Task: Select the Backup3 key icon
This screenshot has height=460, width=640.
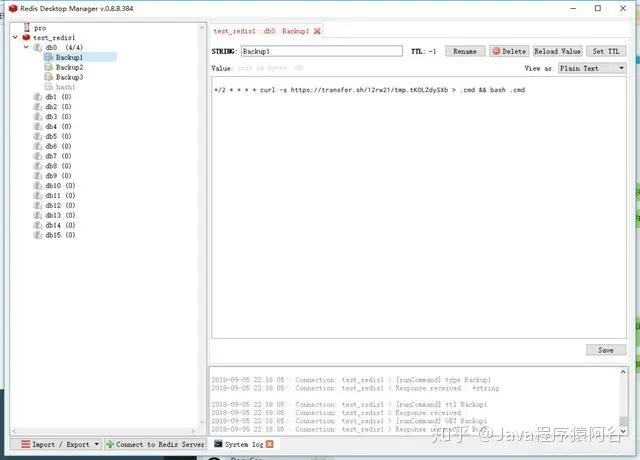Action: [49, 77]
